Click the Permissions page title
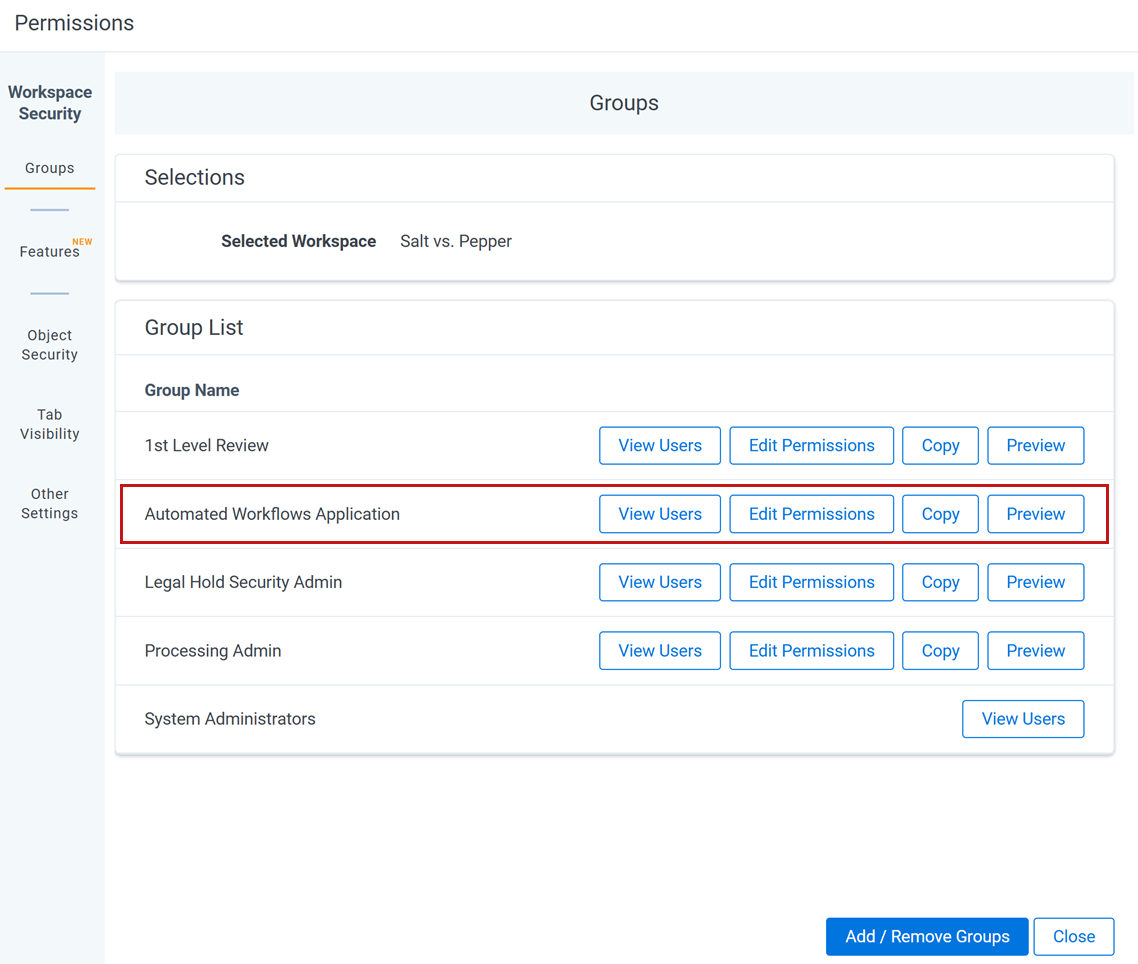This screenshot has width=1138, height=964. pyautogui.click(x=74, y=23)
